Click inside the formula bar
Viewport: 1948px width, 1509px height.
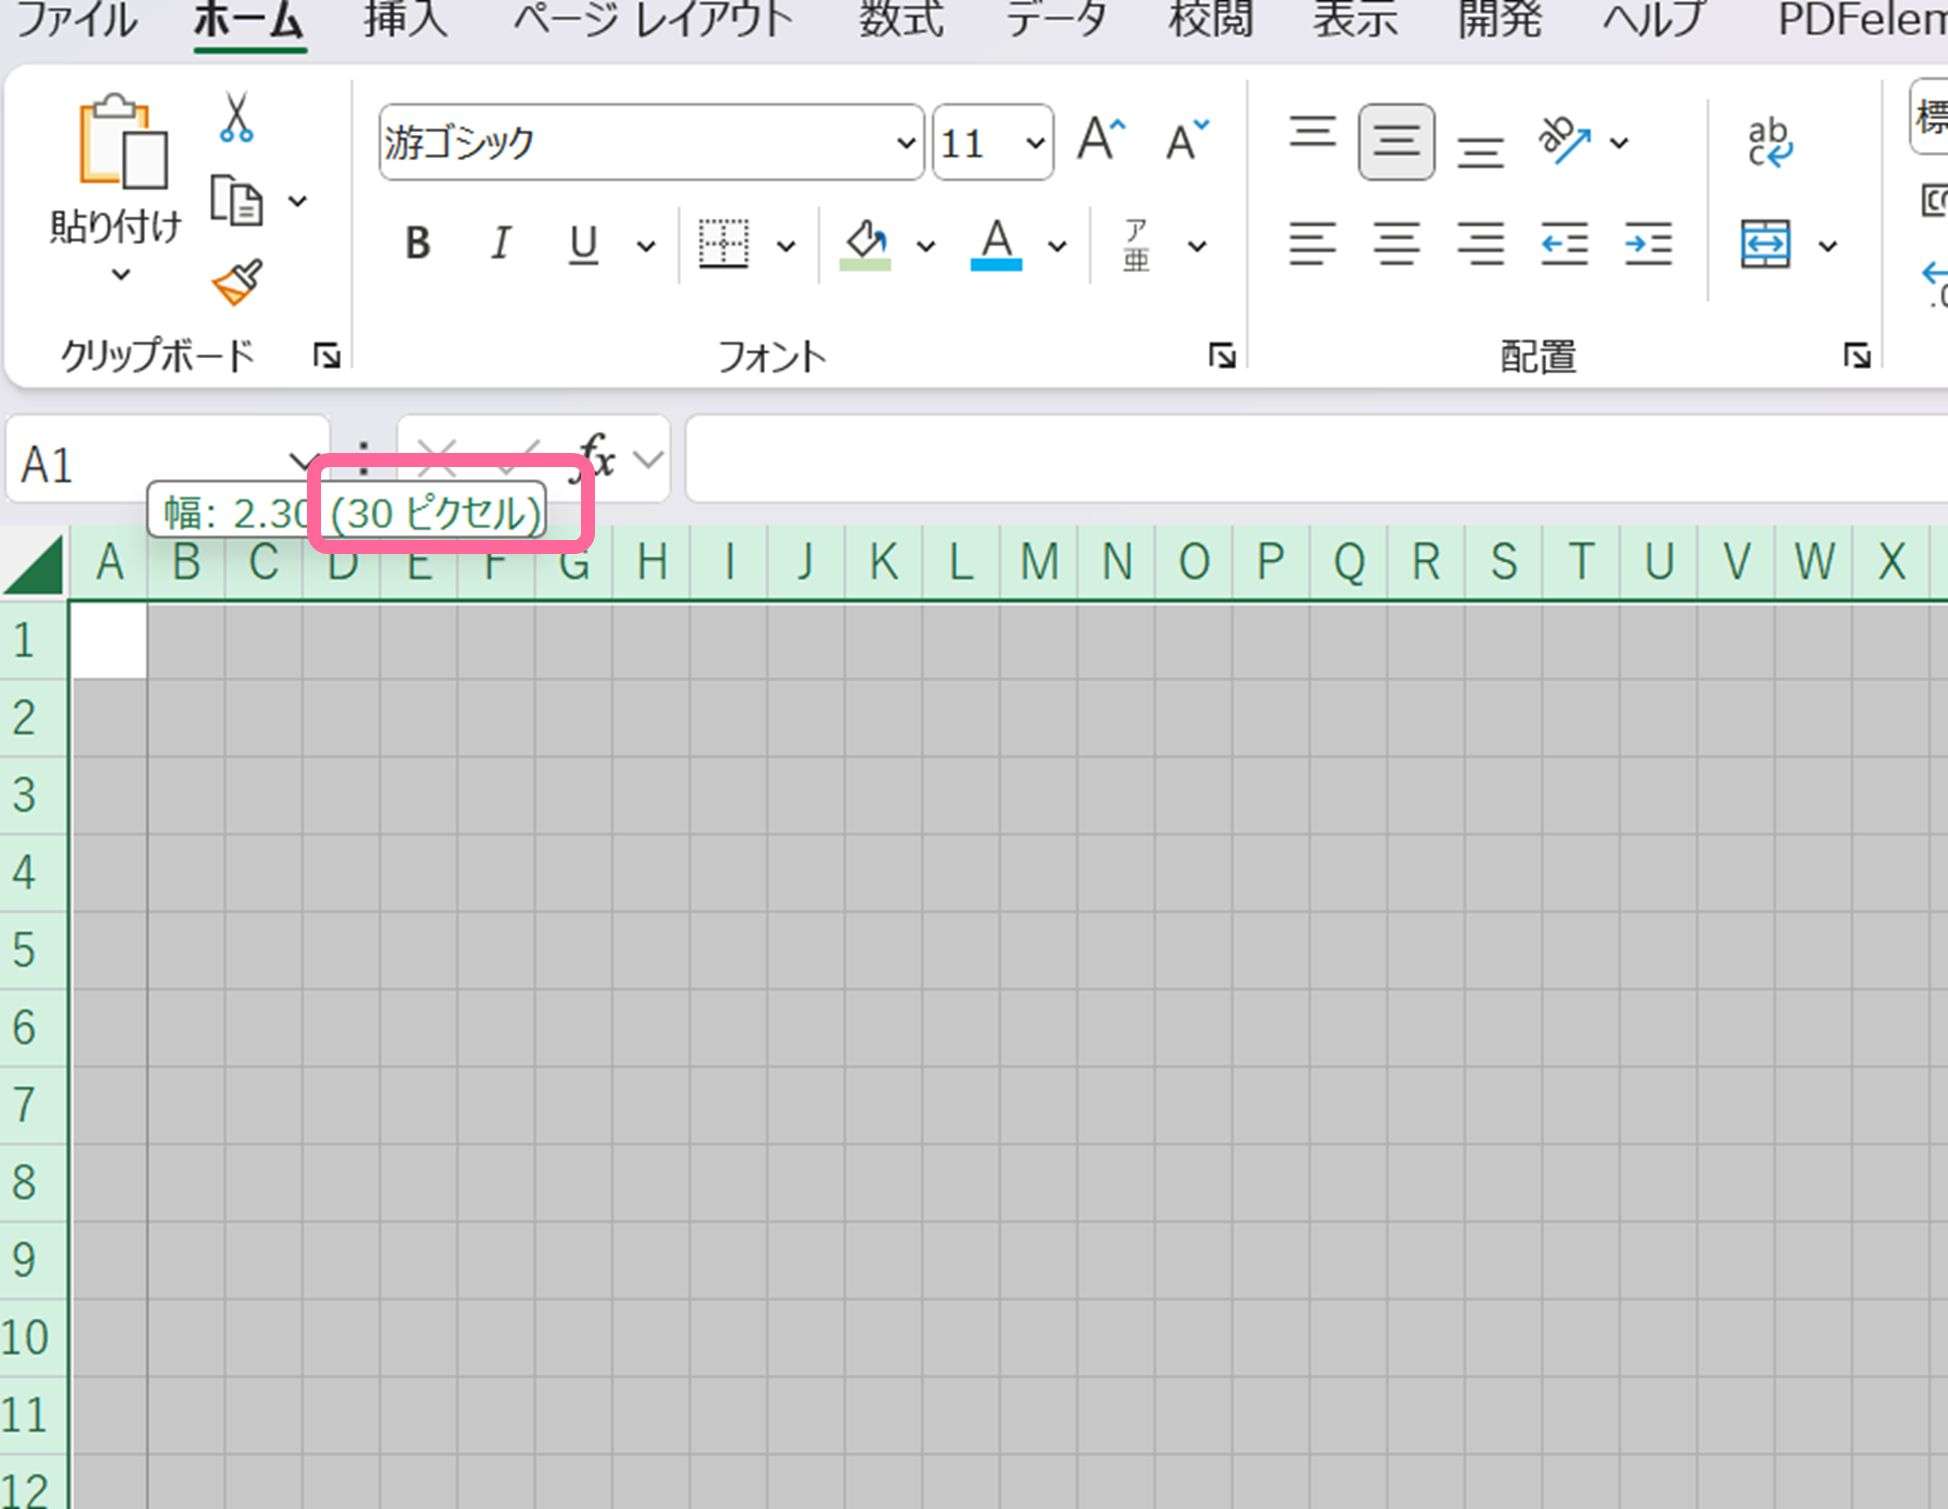point(1316,459)
